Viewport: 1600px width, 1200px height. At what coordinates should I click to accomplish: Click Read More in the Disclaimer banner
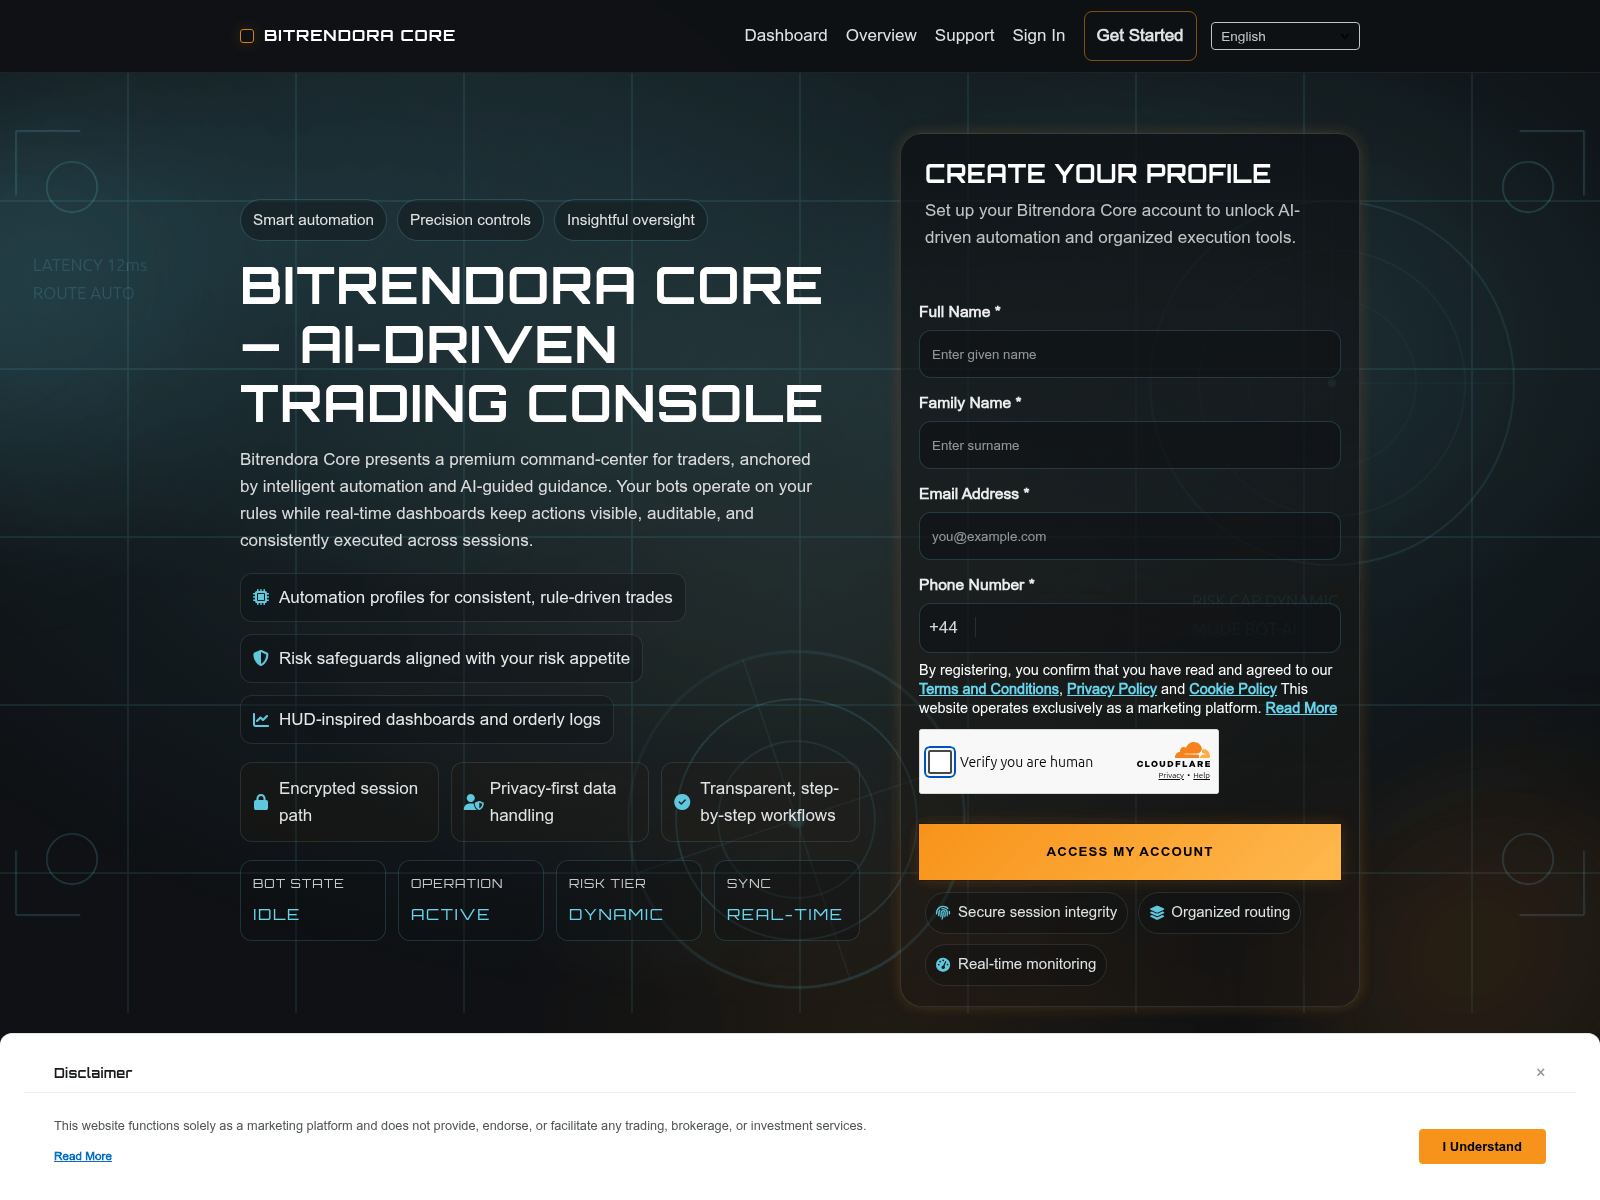[x=83, y=1157]
